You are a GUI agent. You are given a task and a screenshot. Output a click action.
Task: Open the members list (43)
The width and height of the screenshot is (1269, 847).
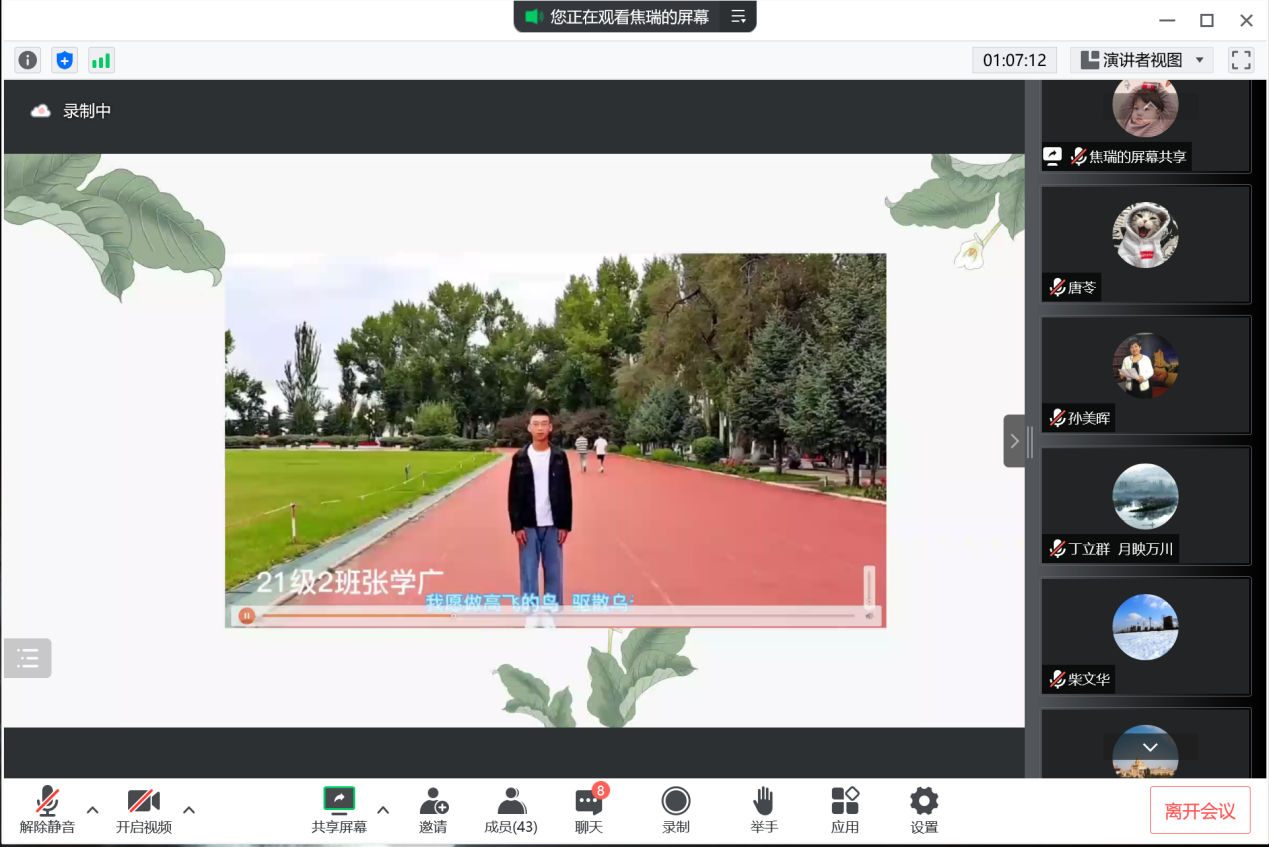511,810
